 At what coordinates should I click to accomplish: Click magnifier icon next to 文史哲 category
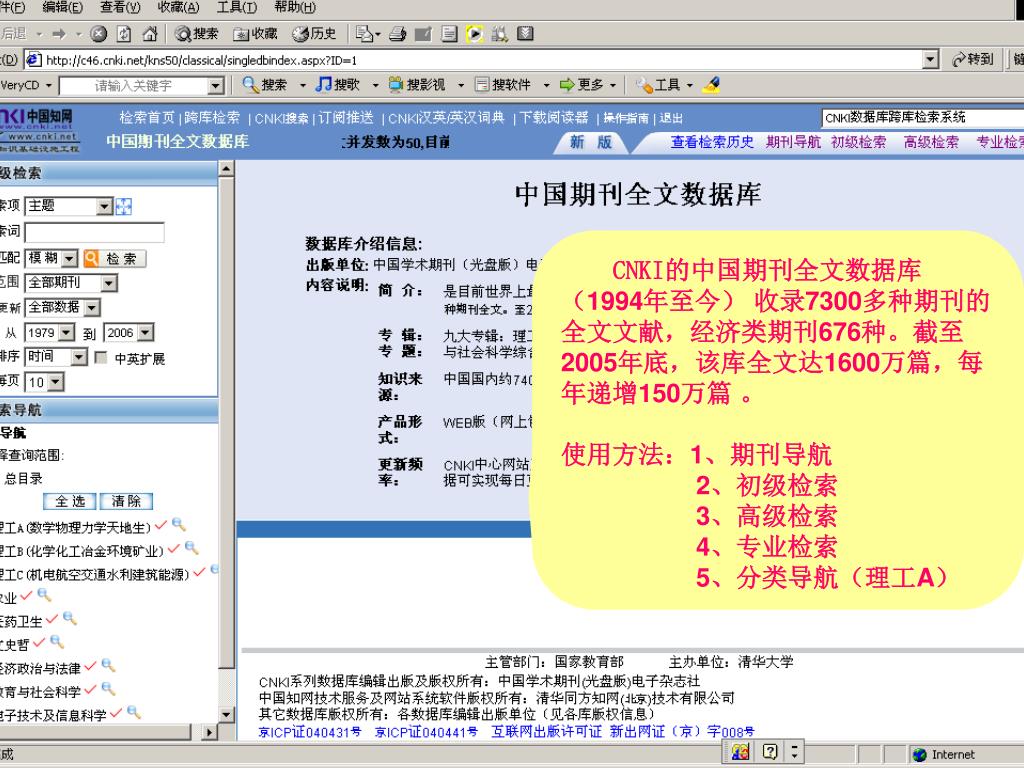click(57, 641)
